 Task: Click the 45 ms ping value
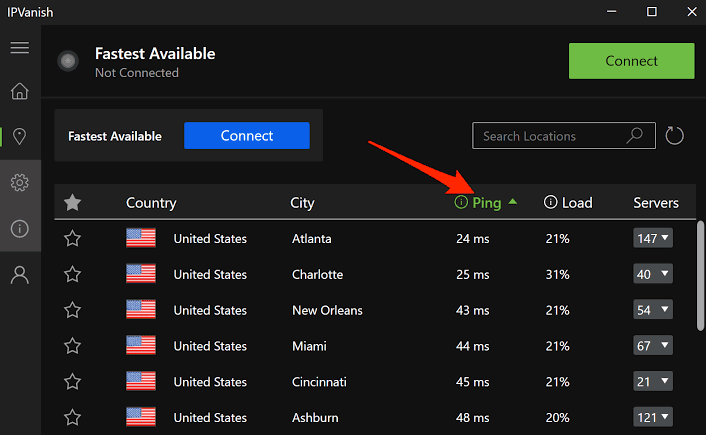click(x=472, y=382)
